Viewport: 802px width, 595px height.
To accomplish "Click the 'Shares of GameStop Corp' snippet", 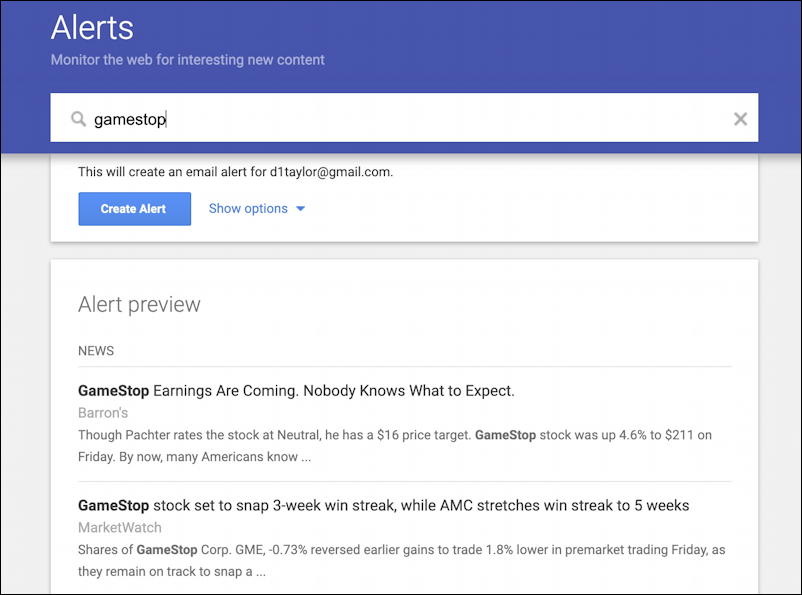I will pyautogui.click(x=250, y=550).
